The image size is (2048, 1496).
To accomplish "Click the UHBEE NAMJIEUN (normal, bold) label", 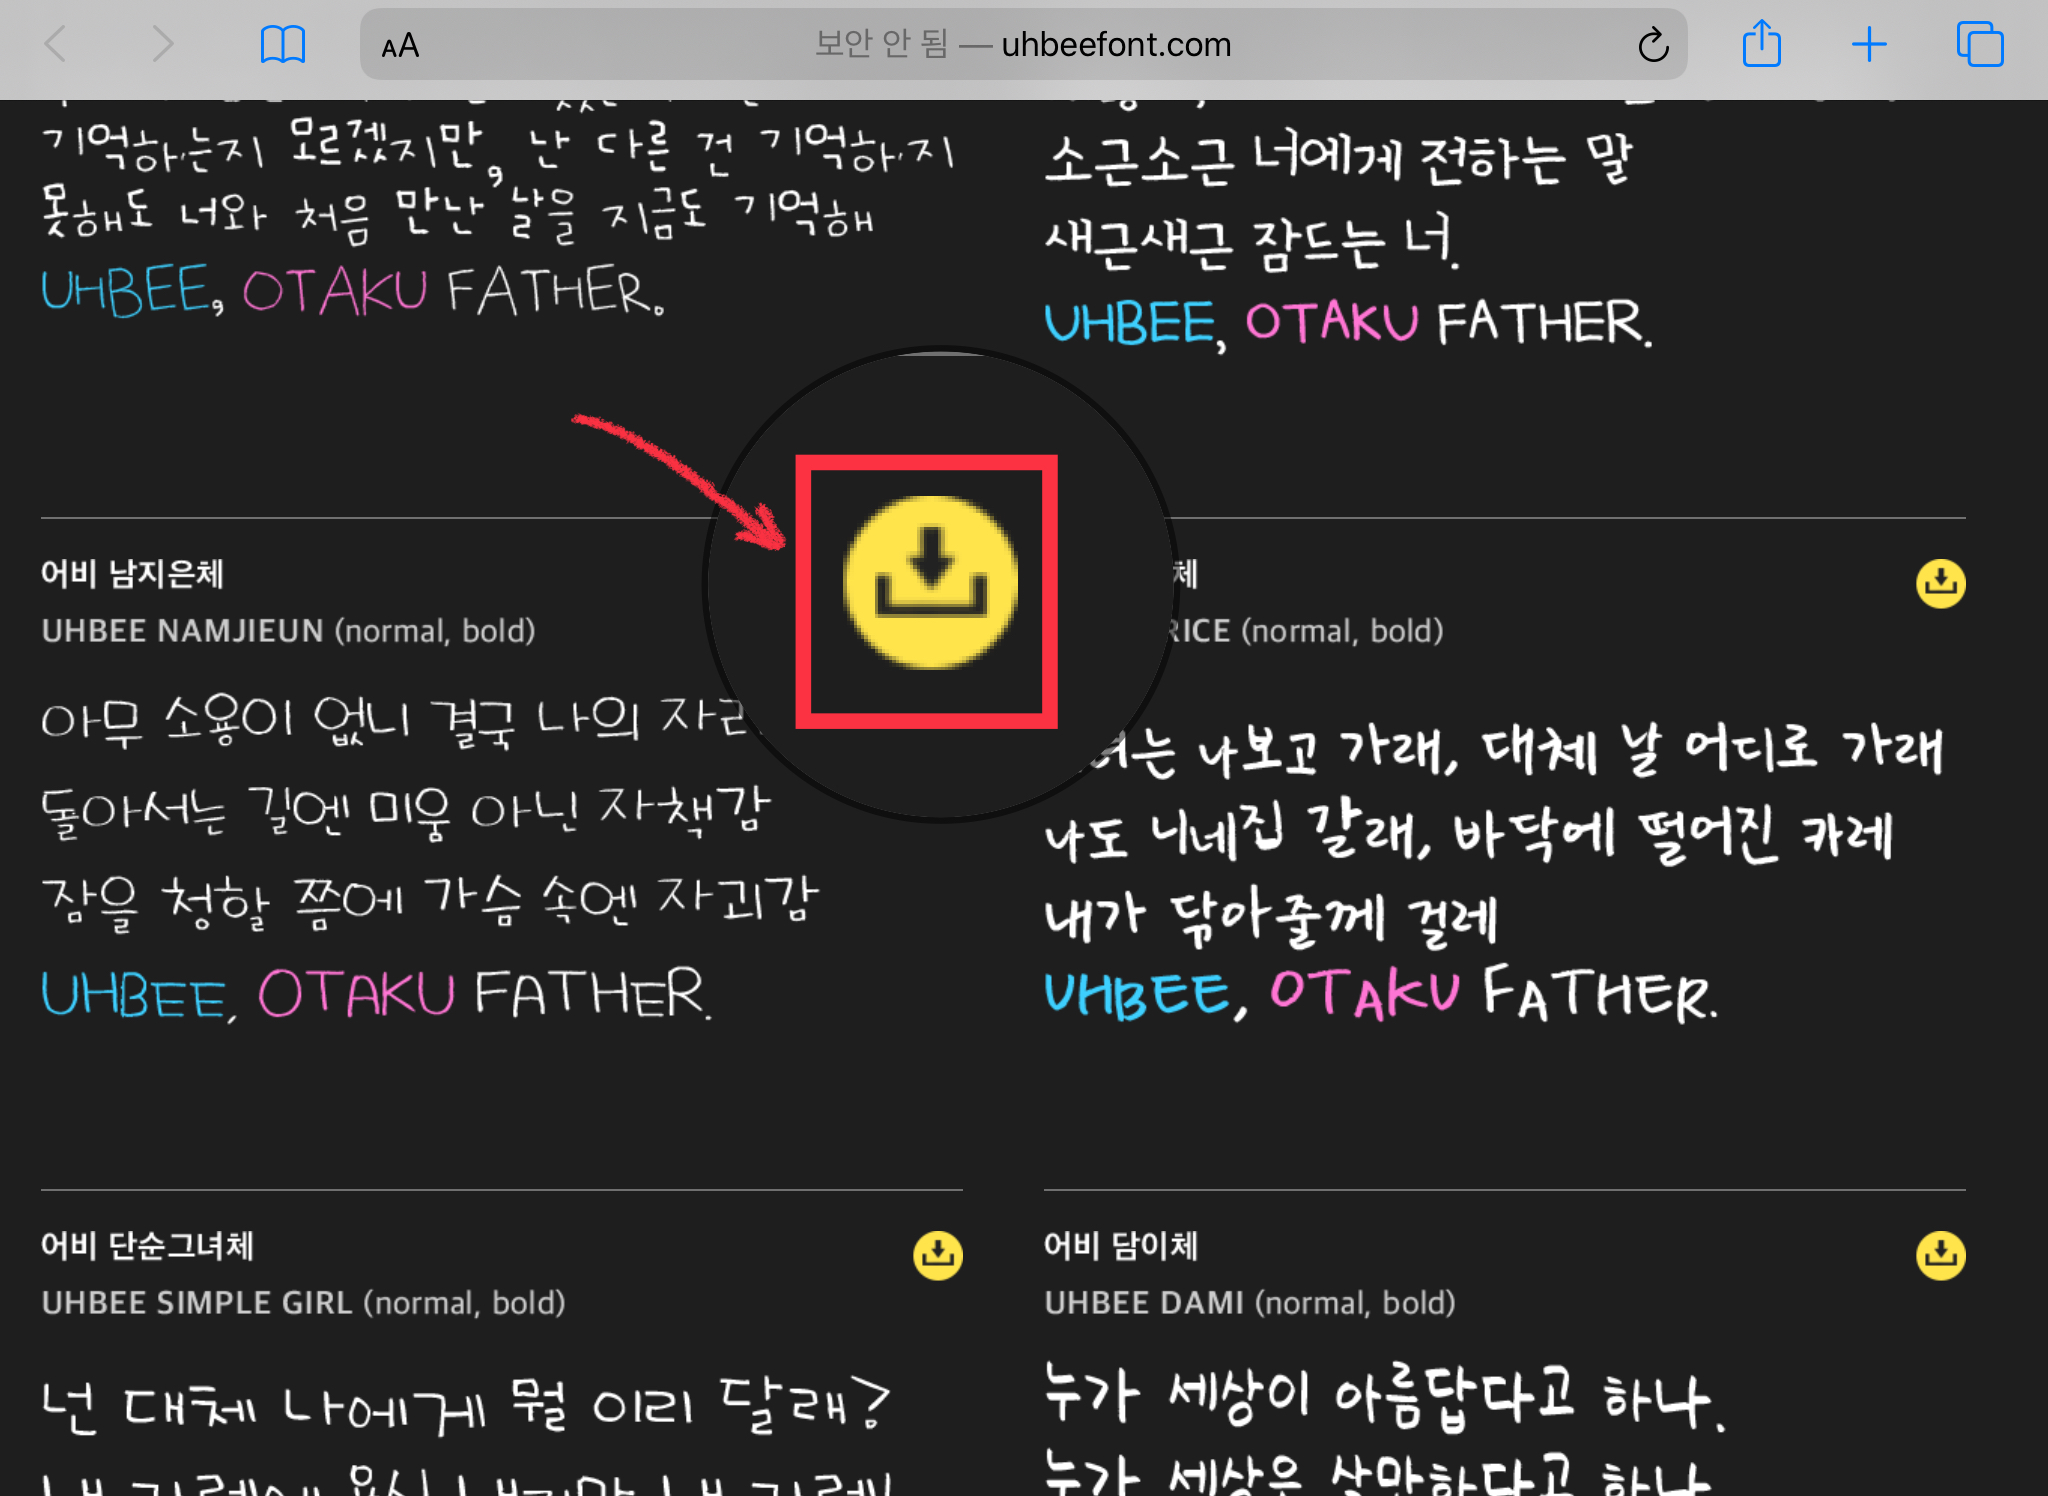I will tap(288, 631).
